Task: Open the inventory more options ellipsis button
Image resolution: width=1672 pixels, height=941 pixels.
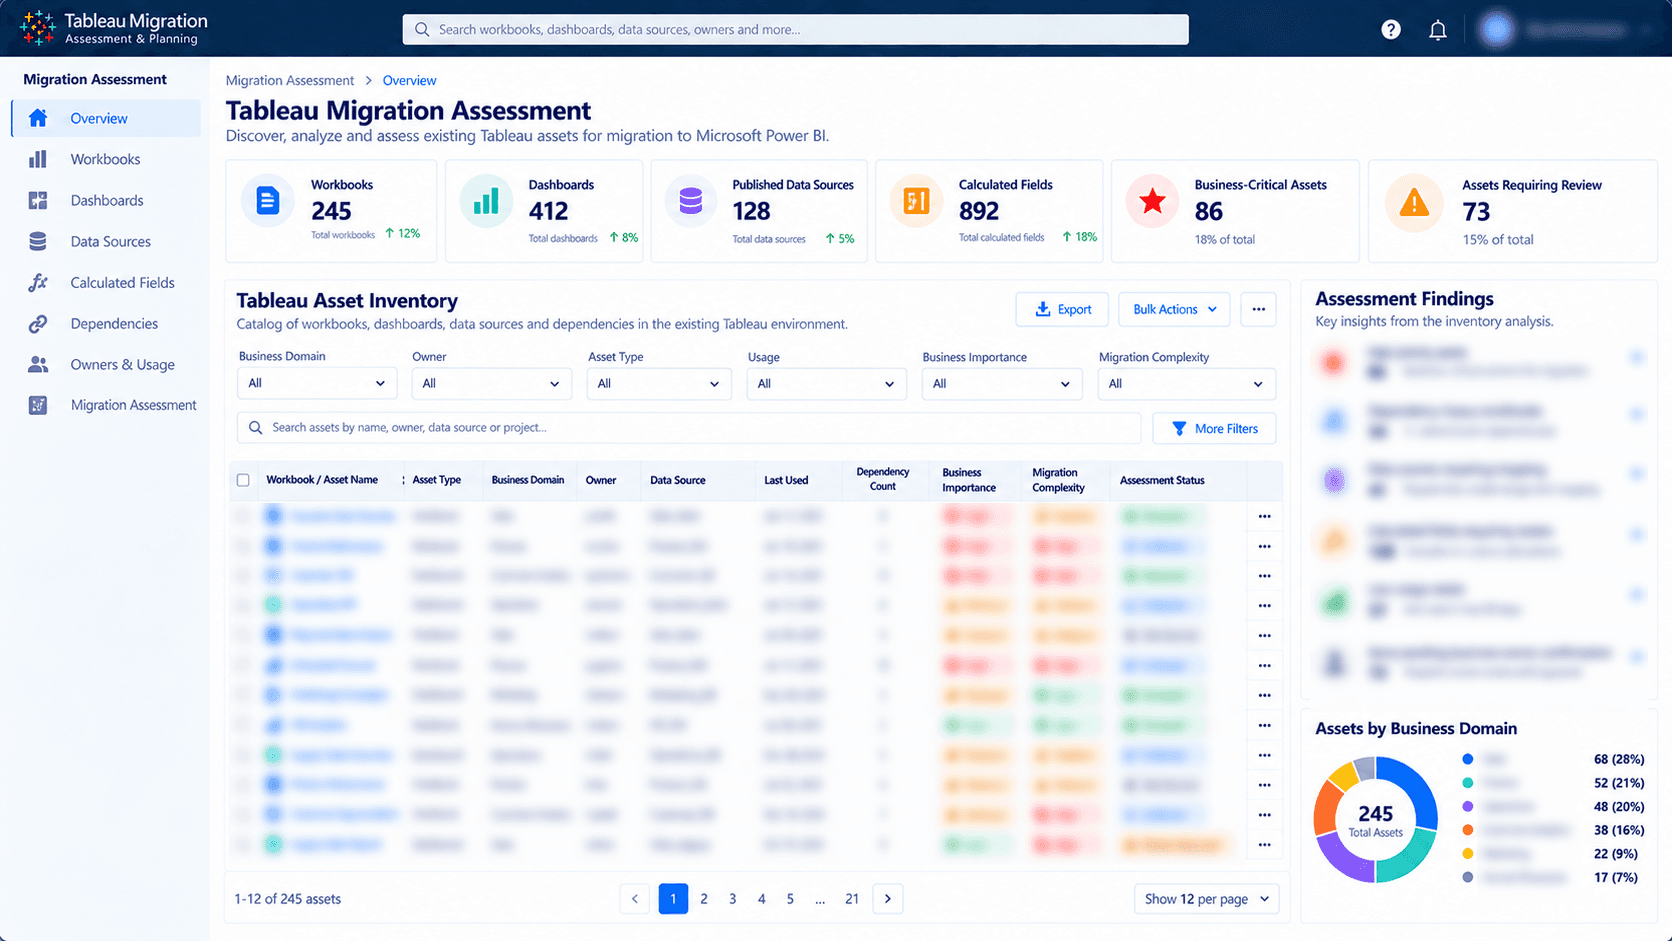Action: (x=1259, y=309)
